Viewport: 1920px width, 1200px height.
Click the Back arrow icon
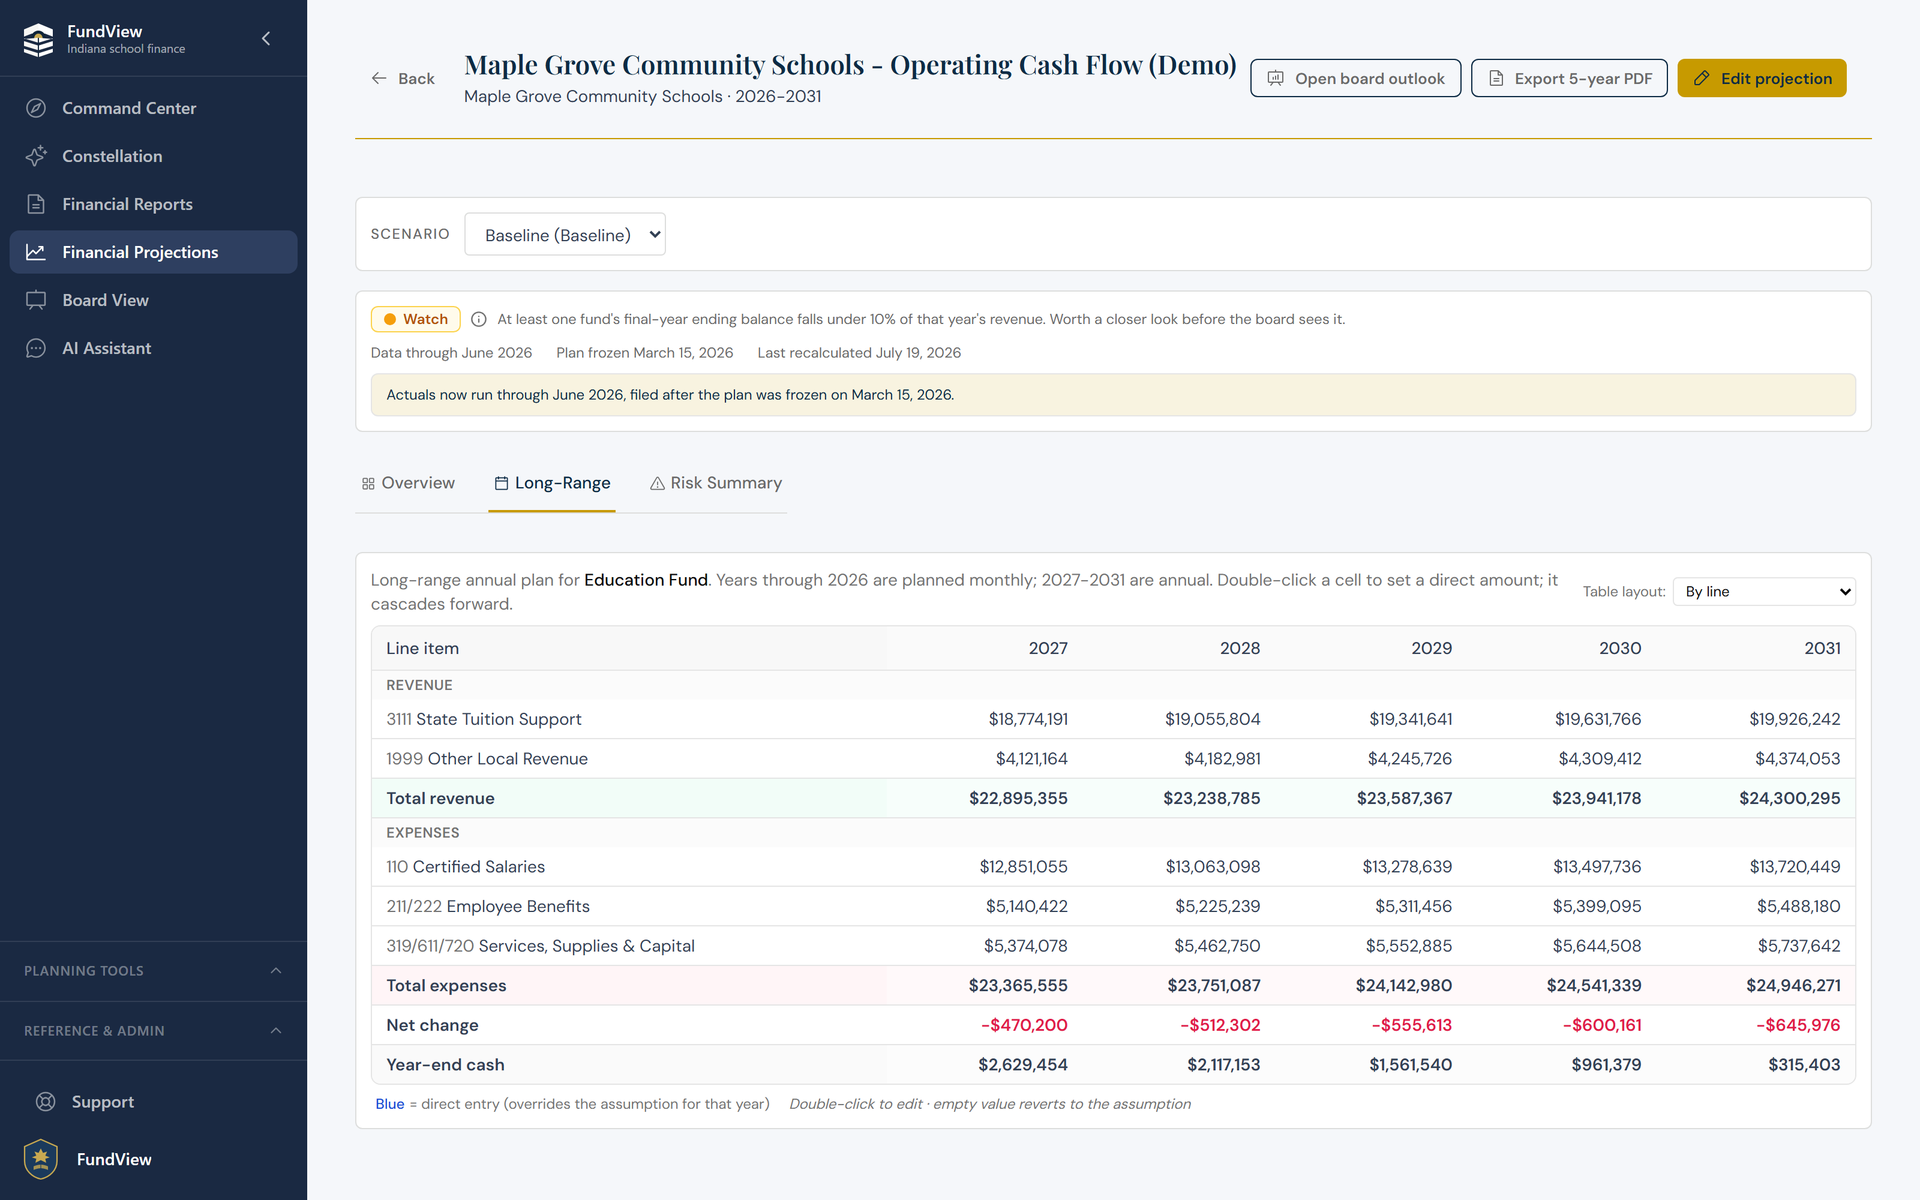(379, 78)
